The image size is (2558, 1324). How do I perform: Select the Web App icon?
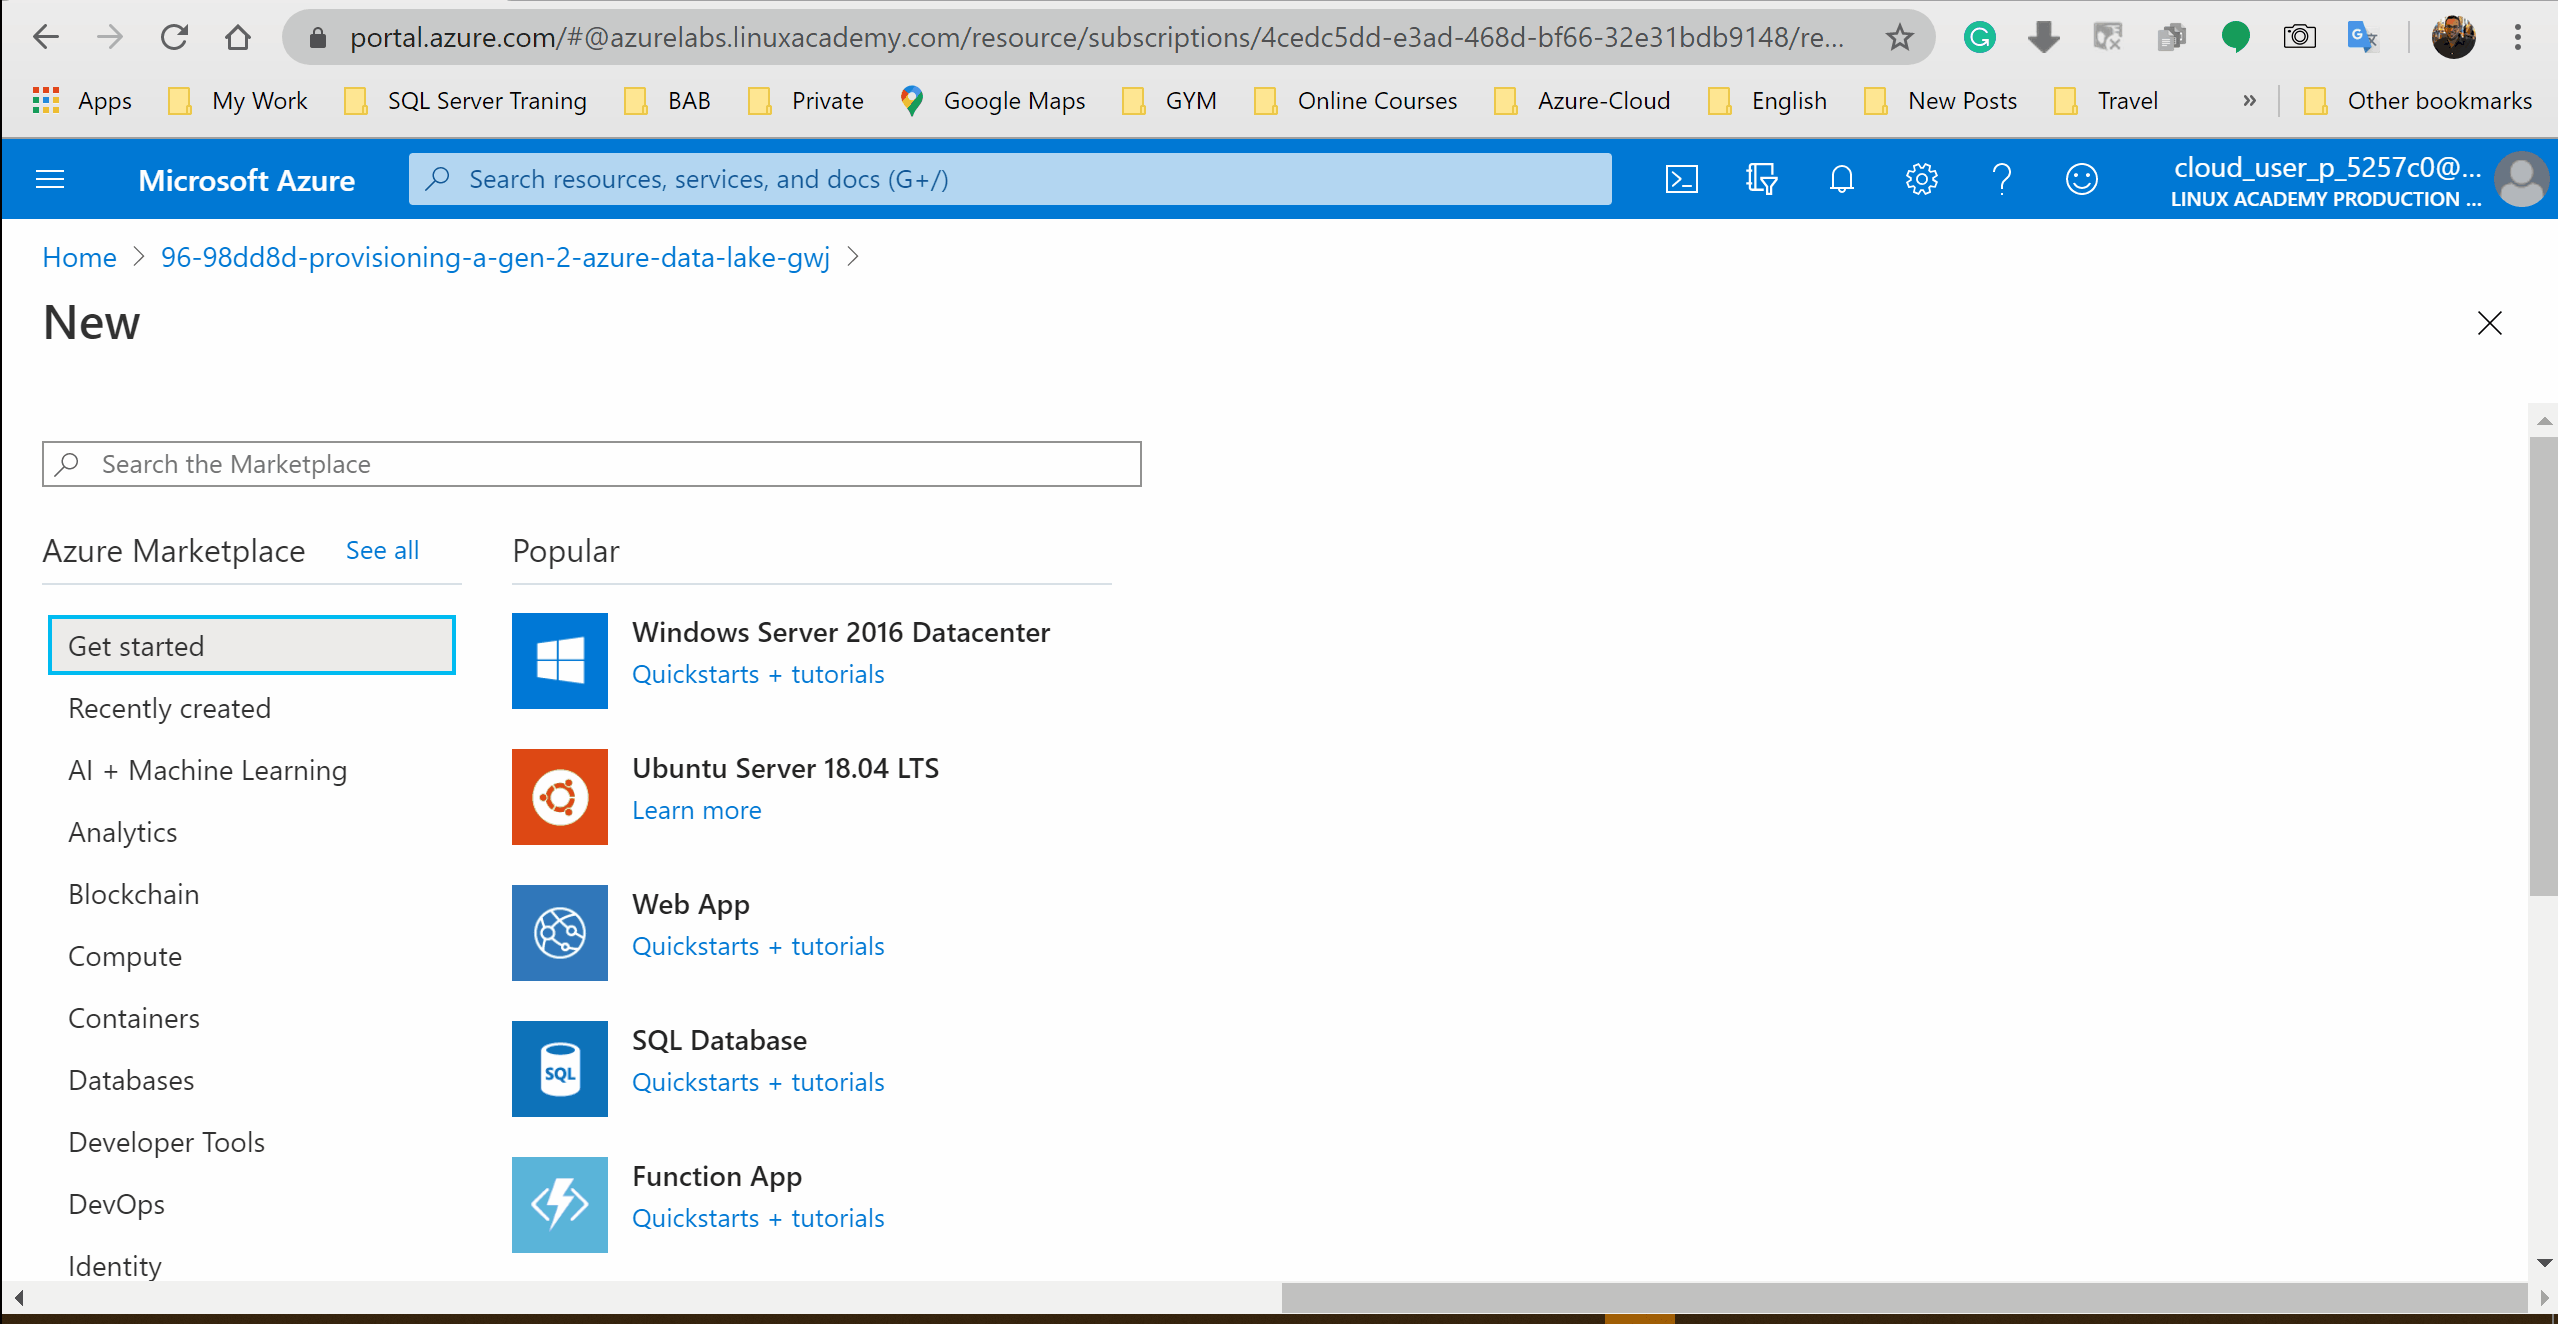click(558, 932)
